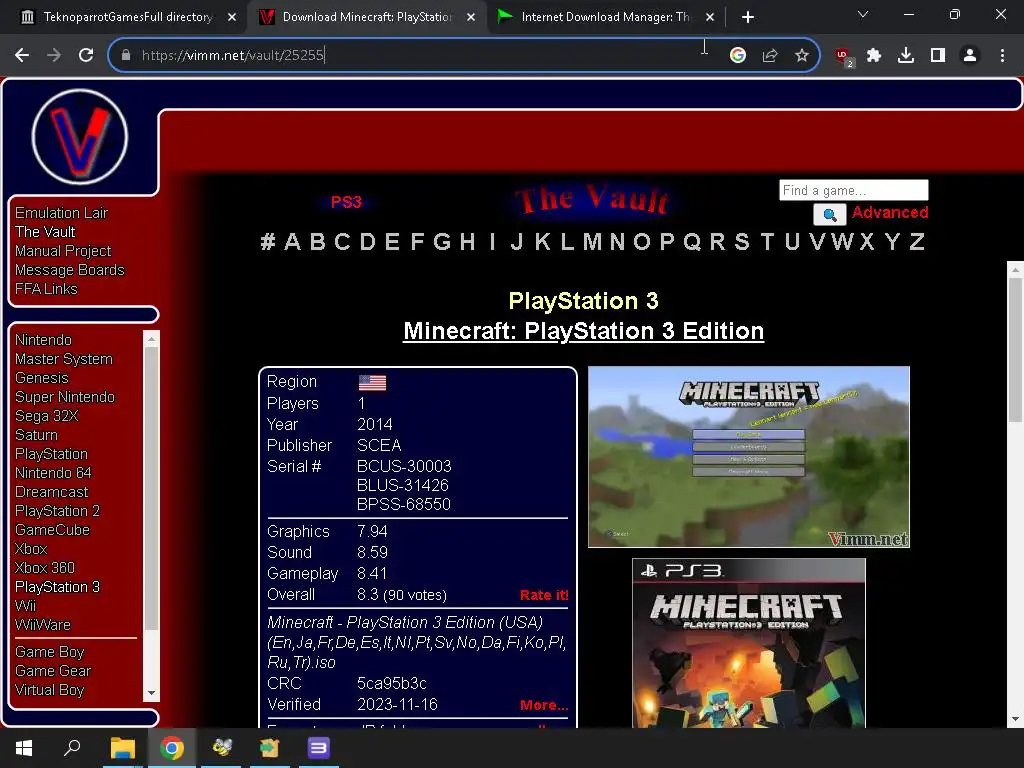
Task: Select GameCube system
Action: click(52, 530)
